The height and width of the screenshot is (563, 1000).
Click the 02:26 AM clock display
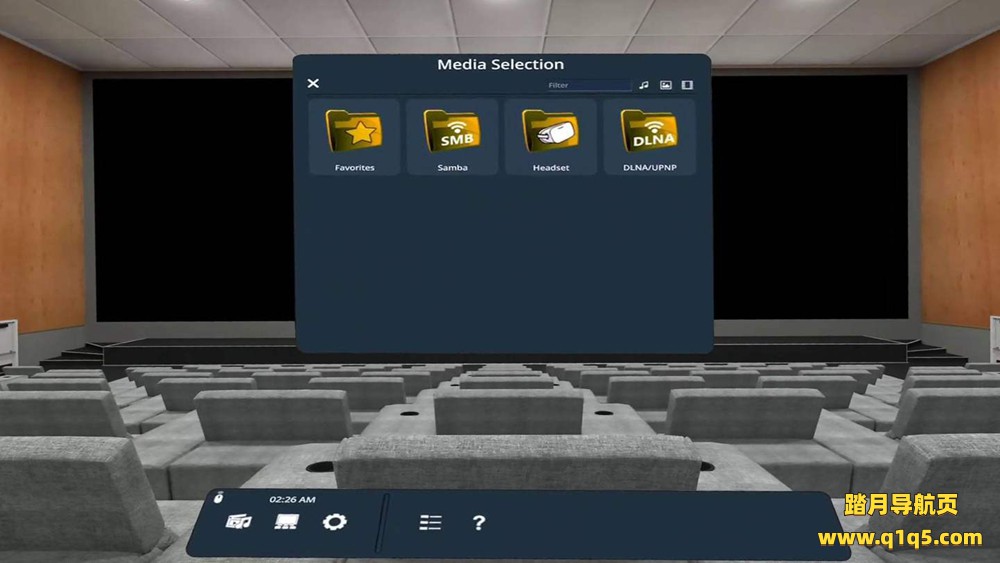click(x=292, y=499)
